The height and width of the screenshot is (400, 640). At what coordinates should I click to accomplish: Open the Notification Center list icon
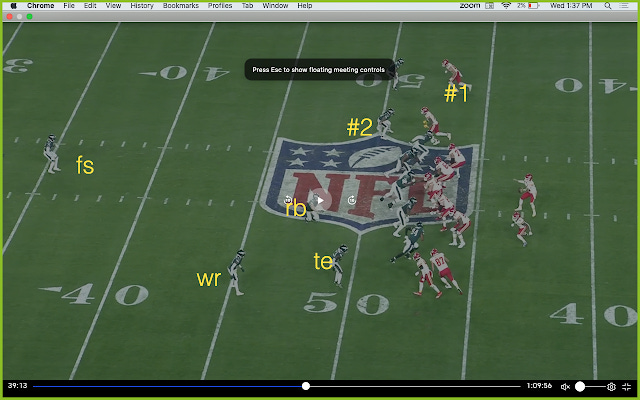tap(624, 6)
